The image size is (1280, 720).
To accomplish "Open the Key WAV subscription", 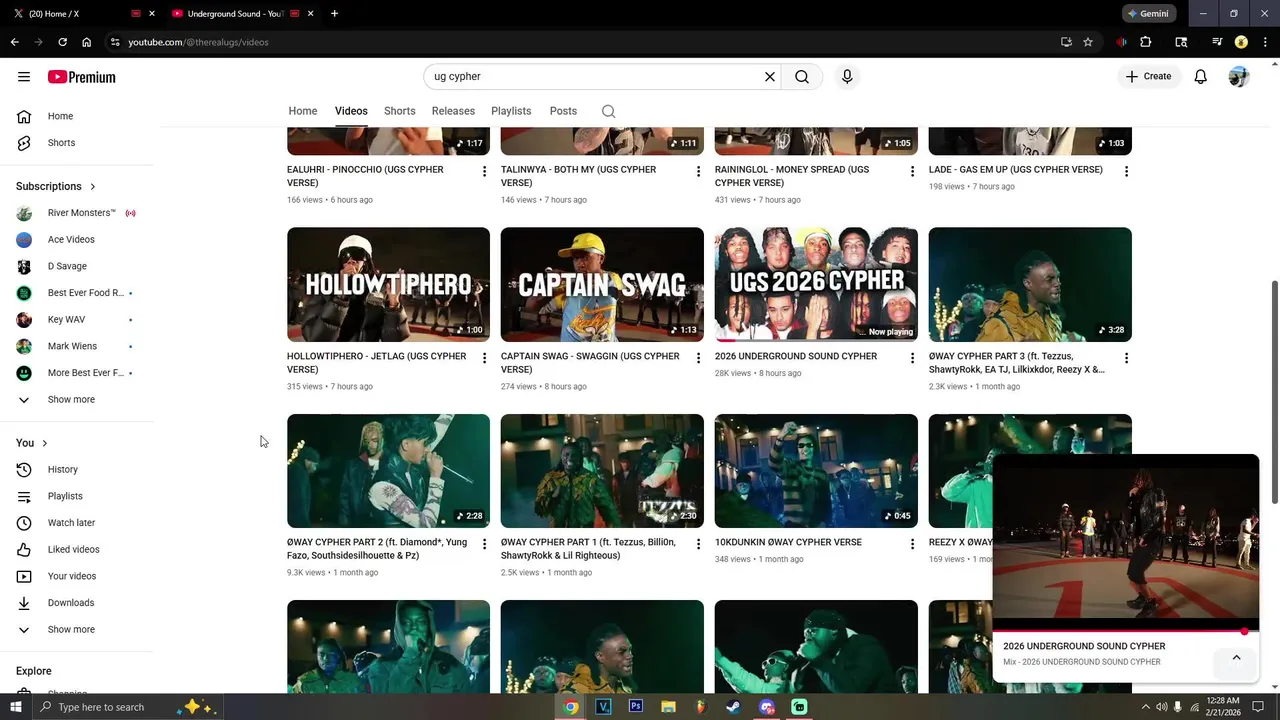I will 66,319.
